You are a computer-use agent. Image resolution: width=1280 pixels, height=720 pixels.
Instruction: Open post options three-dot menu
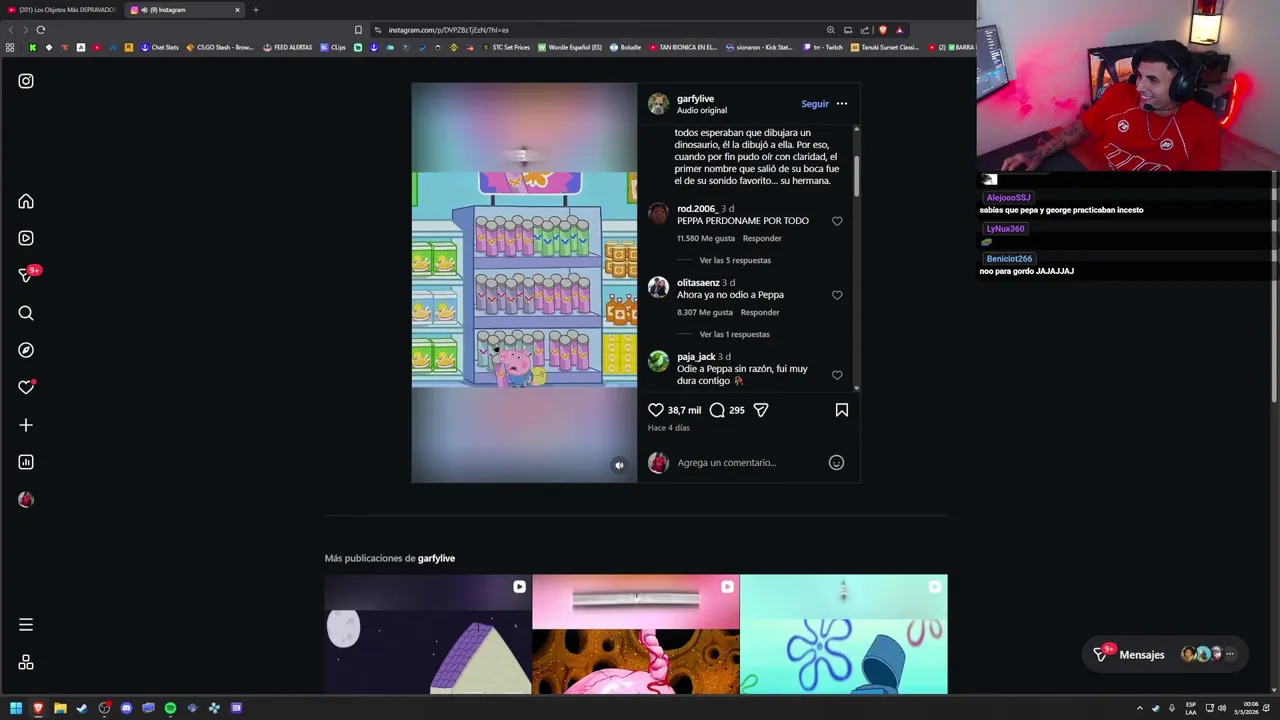842,104
